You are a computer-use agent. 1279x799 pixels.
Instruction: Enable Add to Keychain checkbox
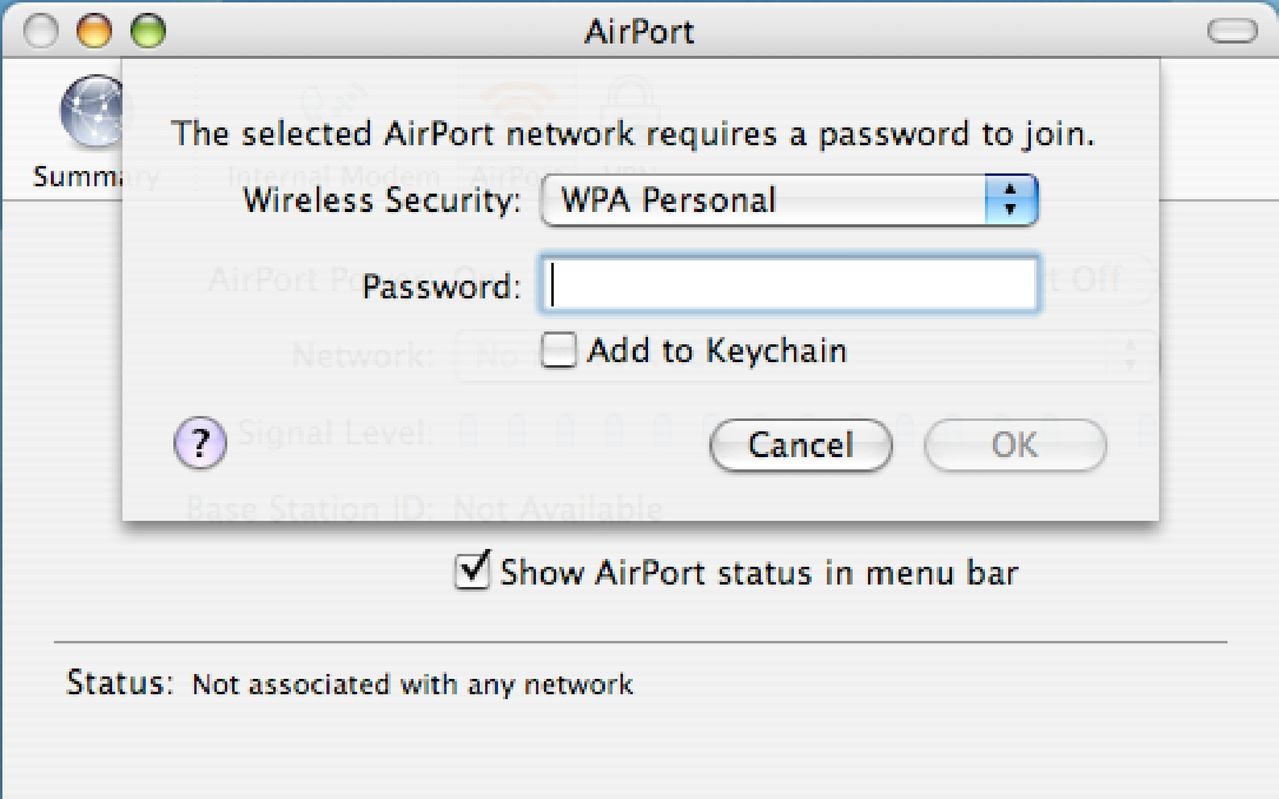tap(558, 351)
